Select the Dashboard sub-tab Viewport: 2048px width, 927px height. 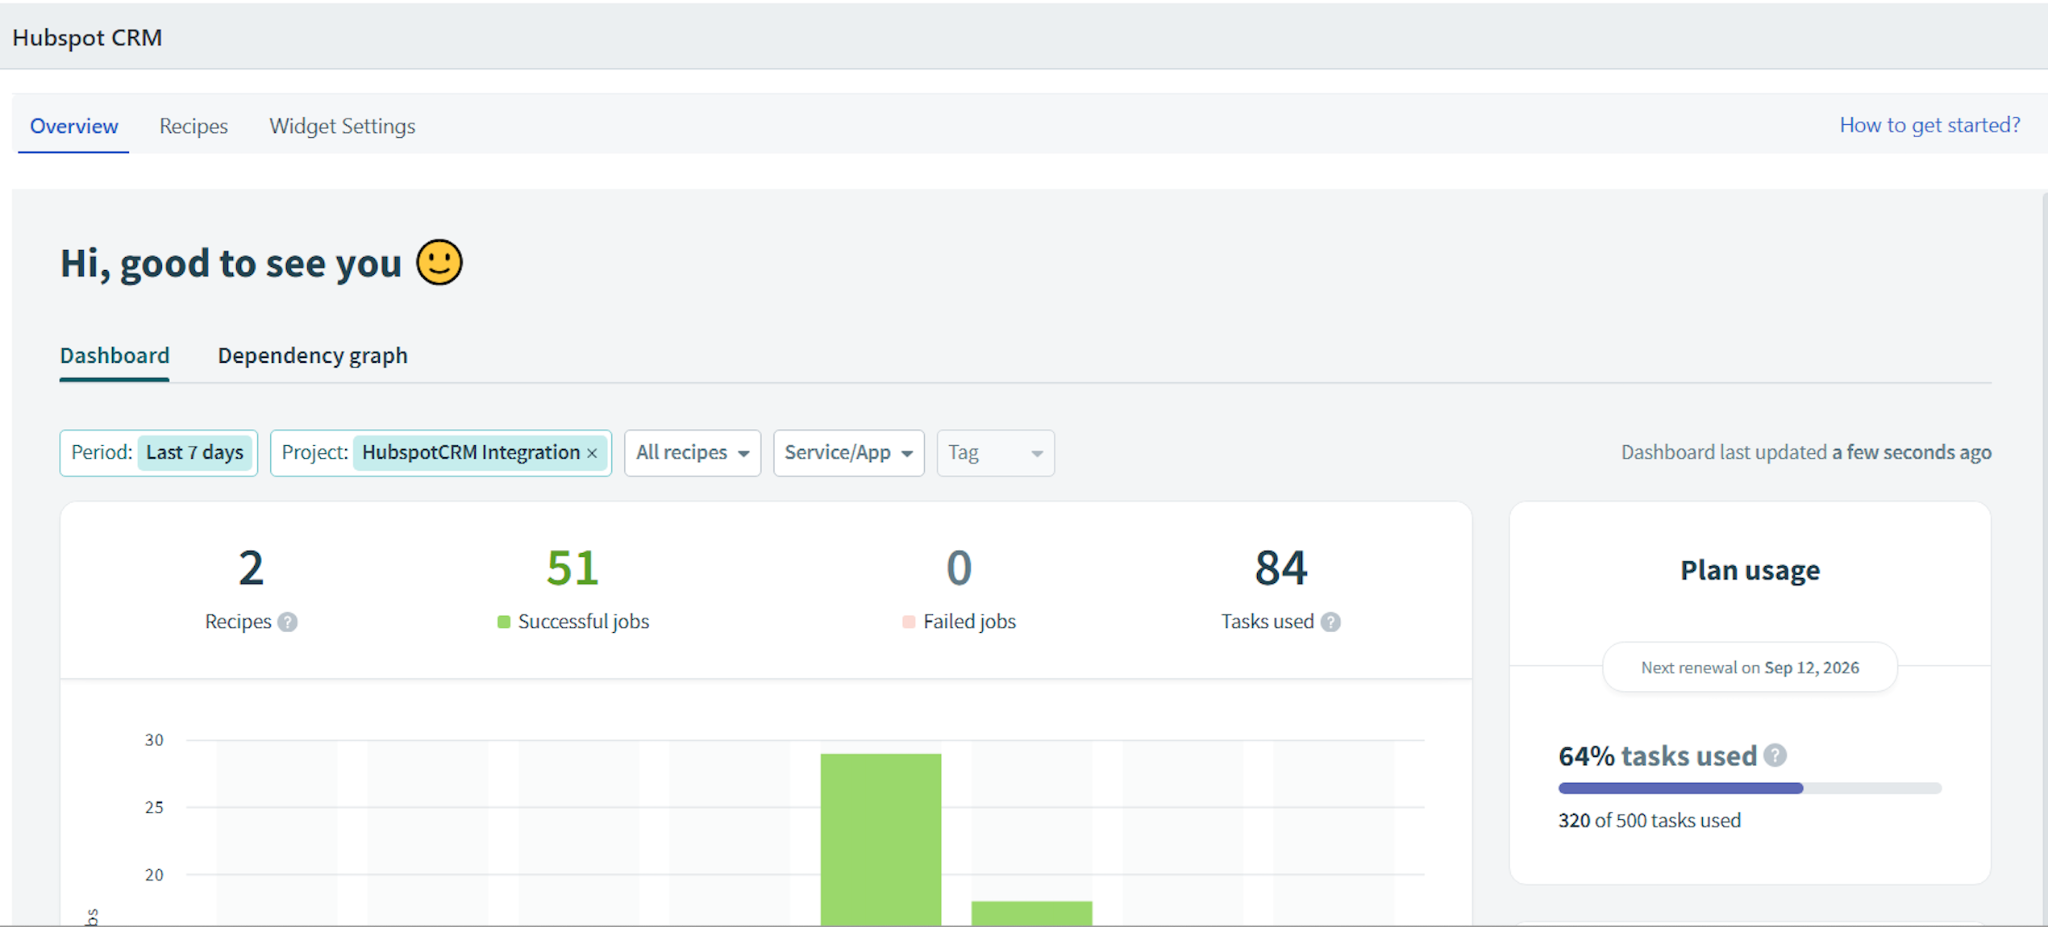114,356
